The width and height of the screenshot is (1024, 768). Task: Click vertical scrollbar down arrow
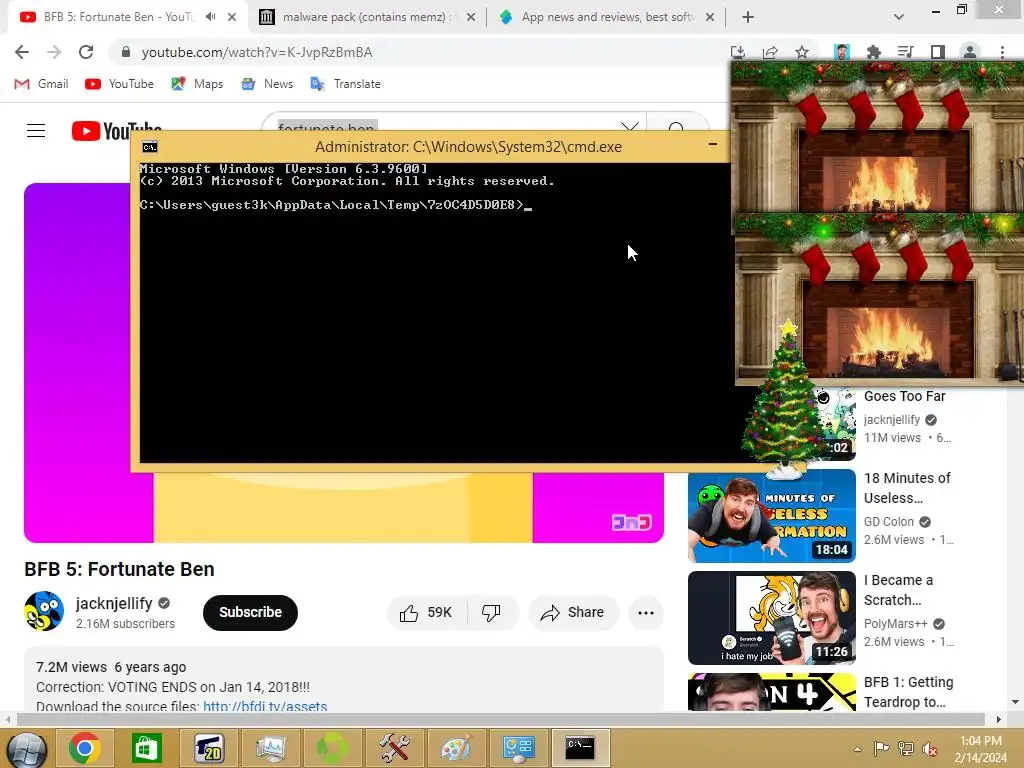coord(1016,702)
